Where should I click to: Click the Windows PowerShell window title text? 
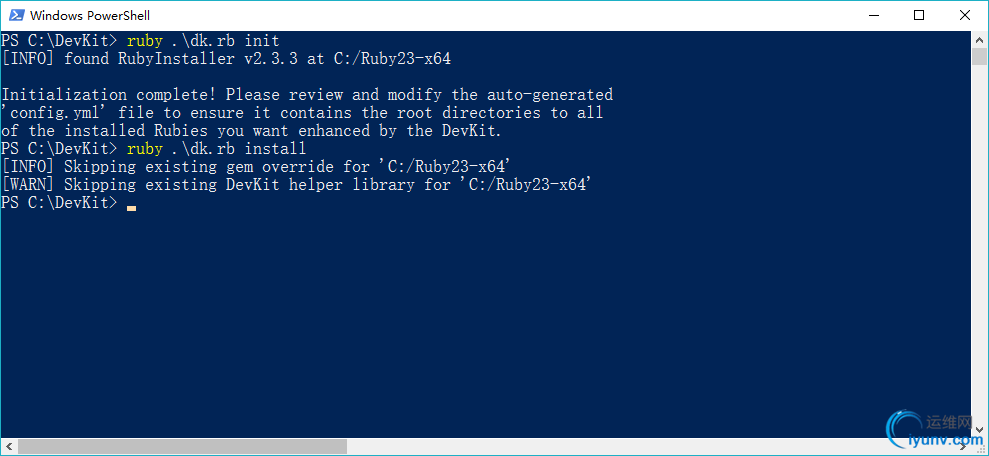point(90,15)
